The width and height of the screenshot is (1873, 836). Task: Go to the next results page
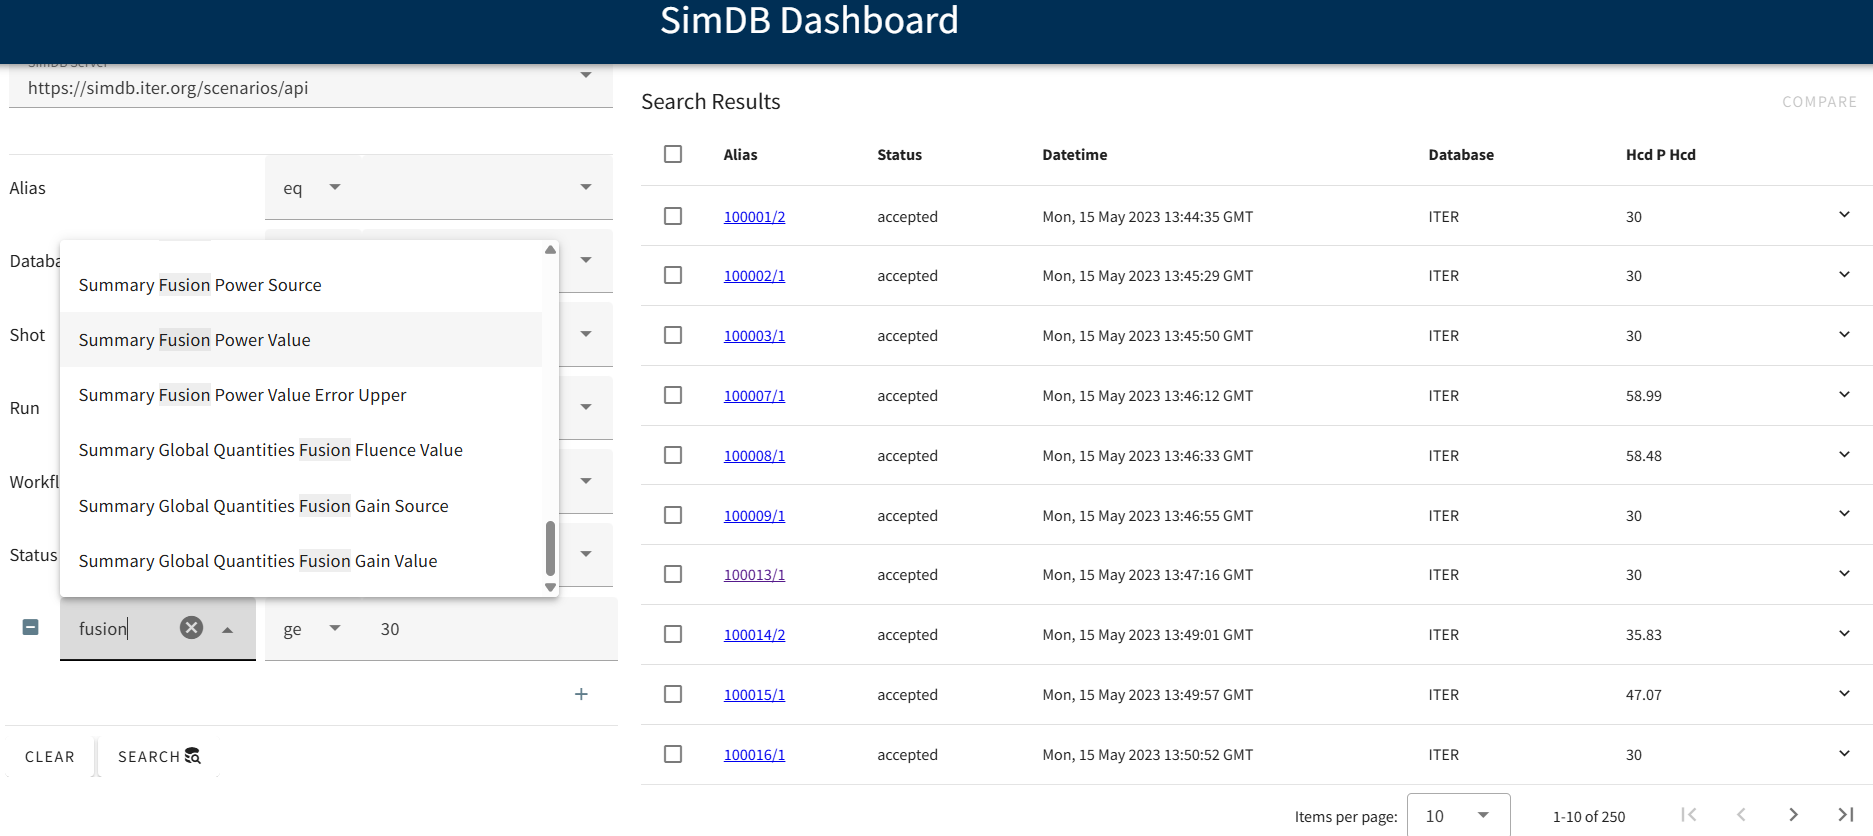tap(1793, 815)
